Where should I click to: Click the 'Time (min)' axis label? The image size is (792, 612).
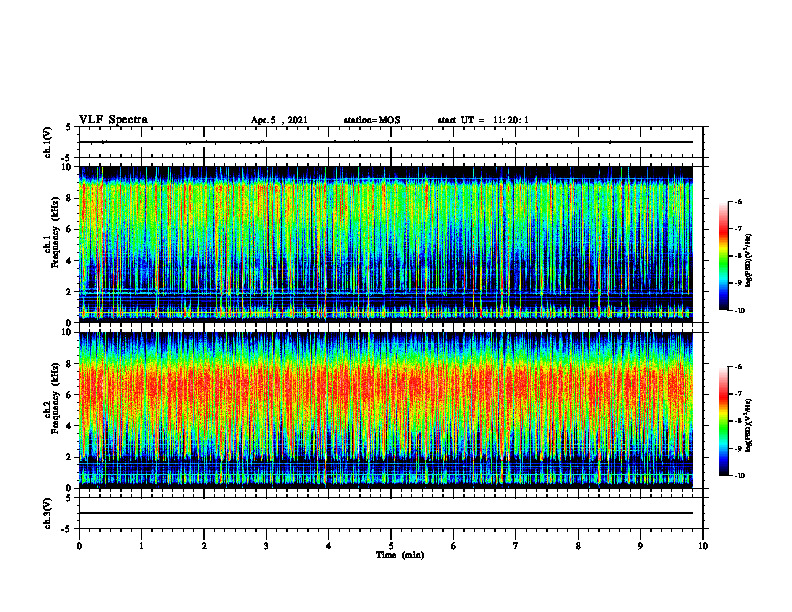click(400, 555)
